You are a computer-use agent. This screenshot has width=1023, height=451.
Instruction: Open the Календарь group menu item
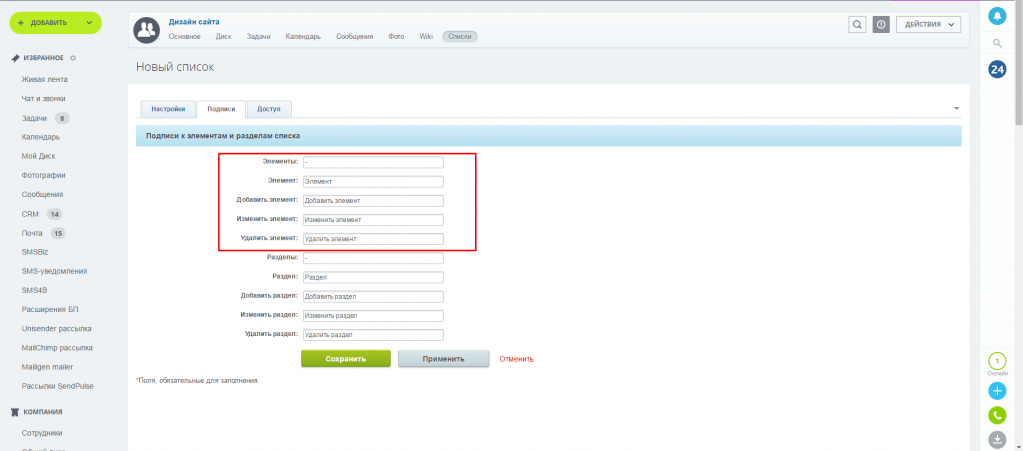coord(303,37)
